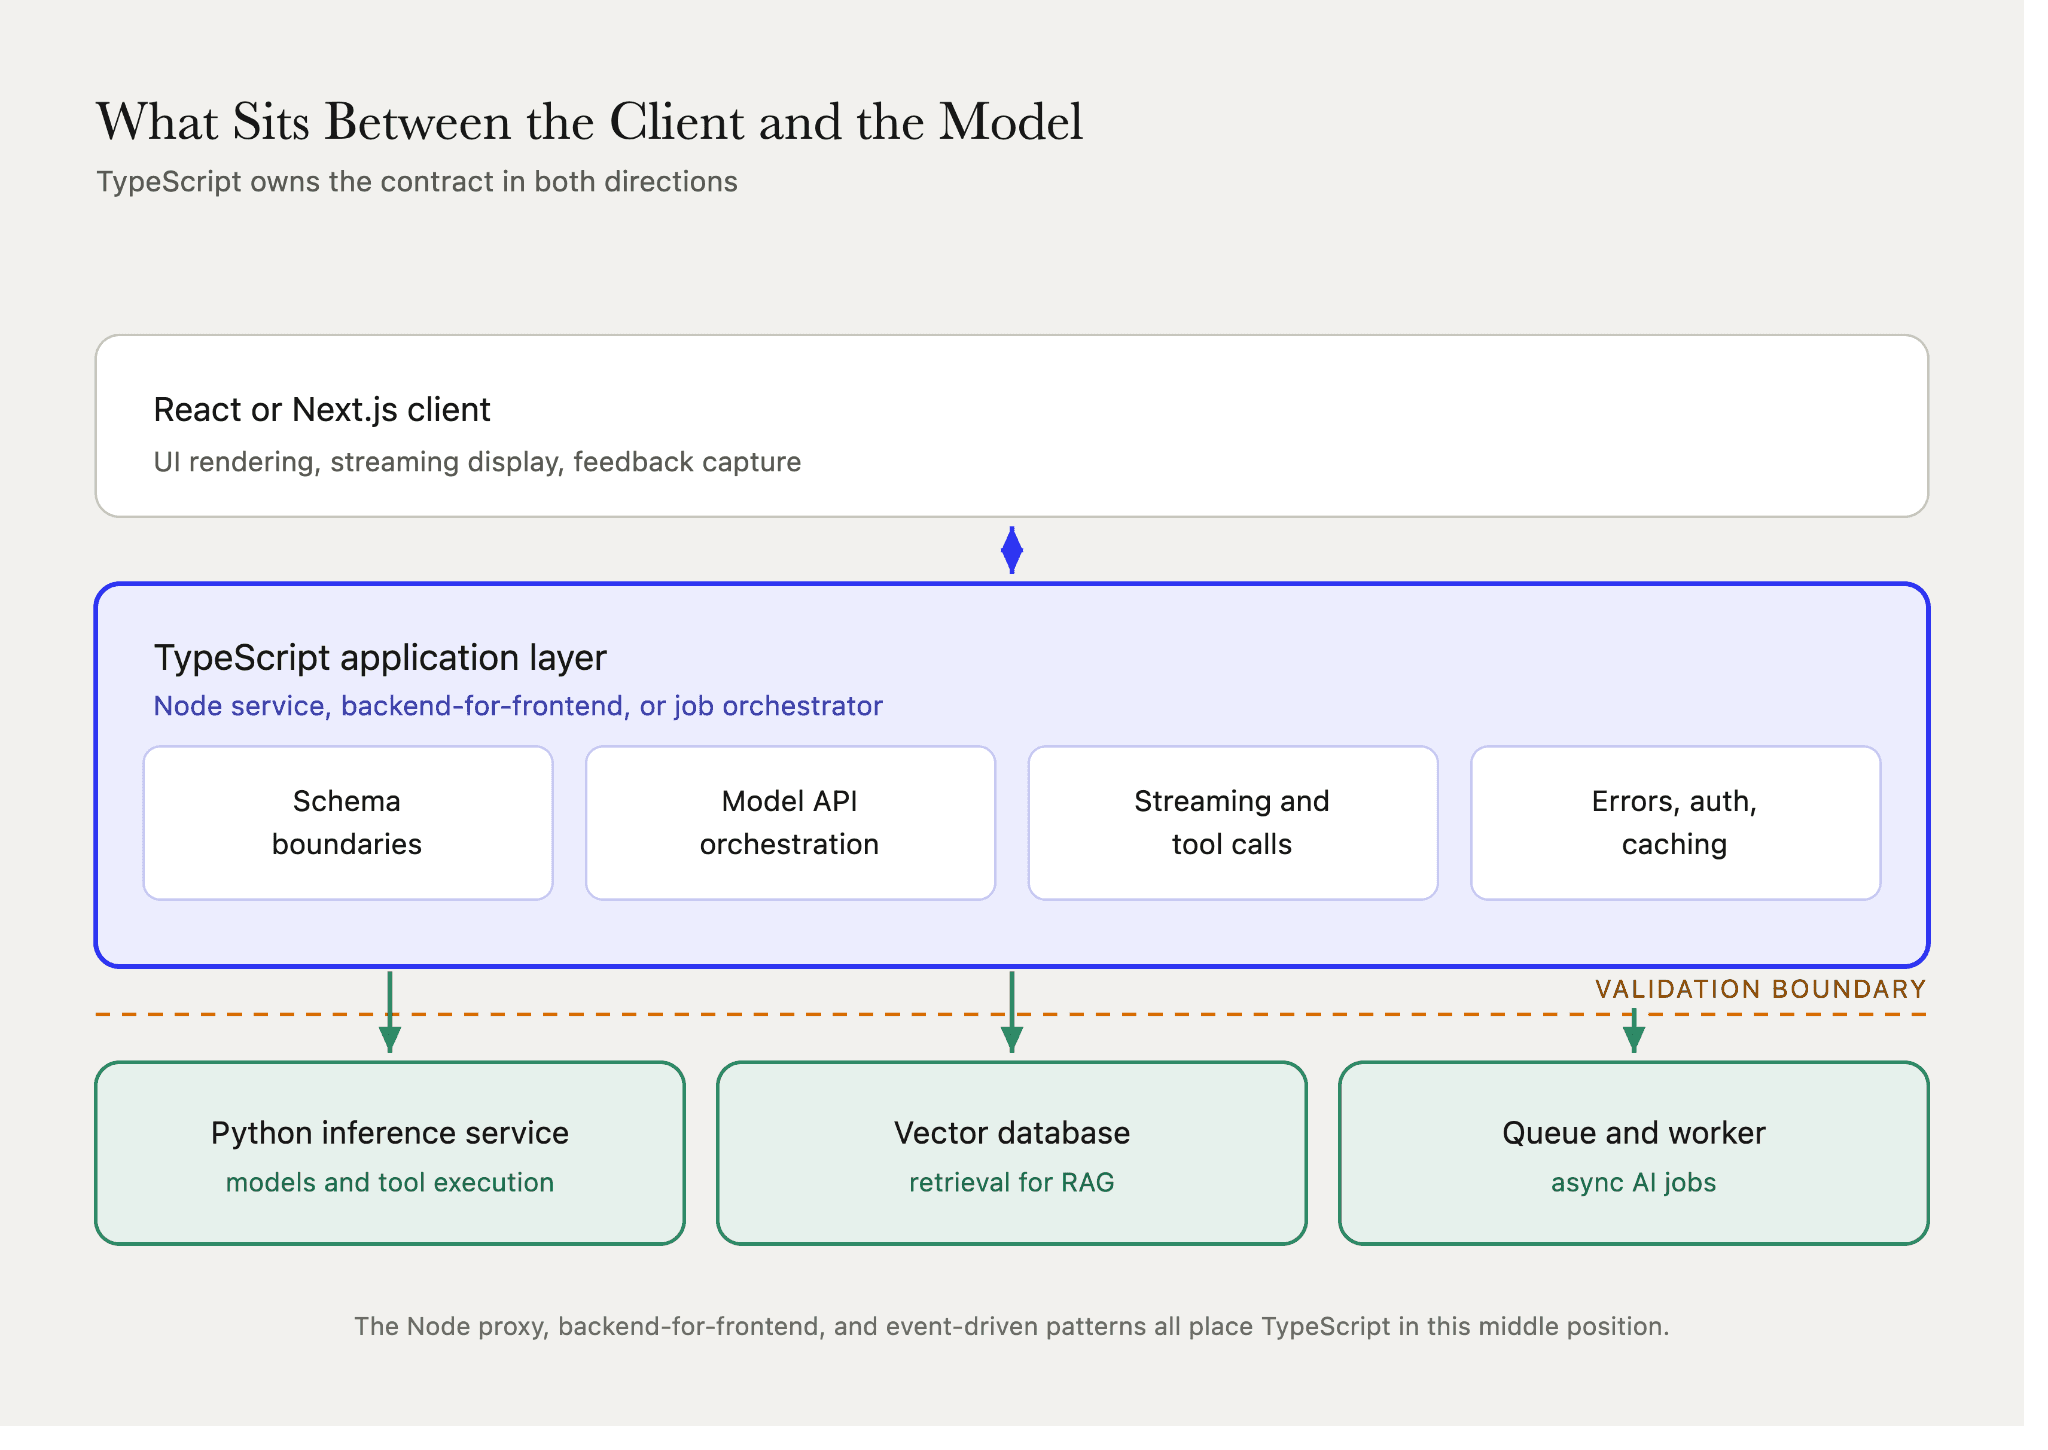This screenshot has width=2048, height=1450.
Task: Click the 'TypeScript application layer' heading
Action: [380, 658]
